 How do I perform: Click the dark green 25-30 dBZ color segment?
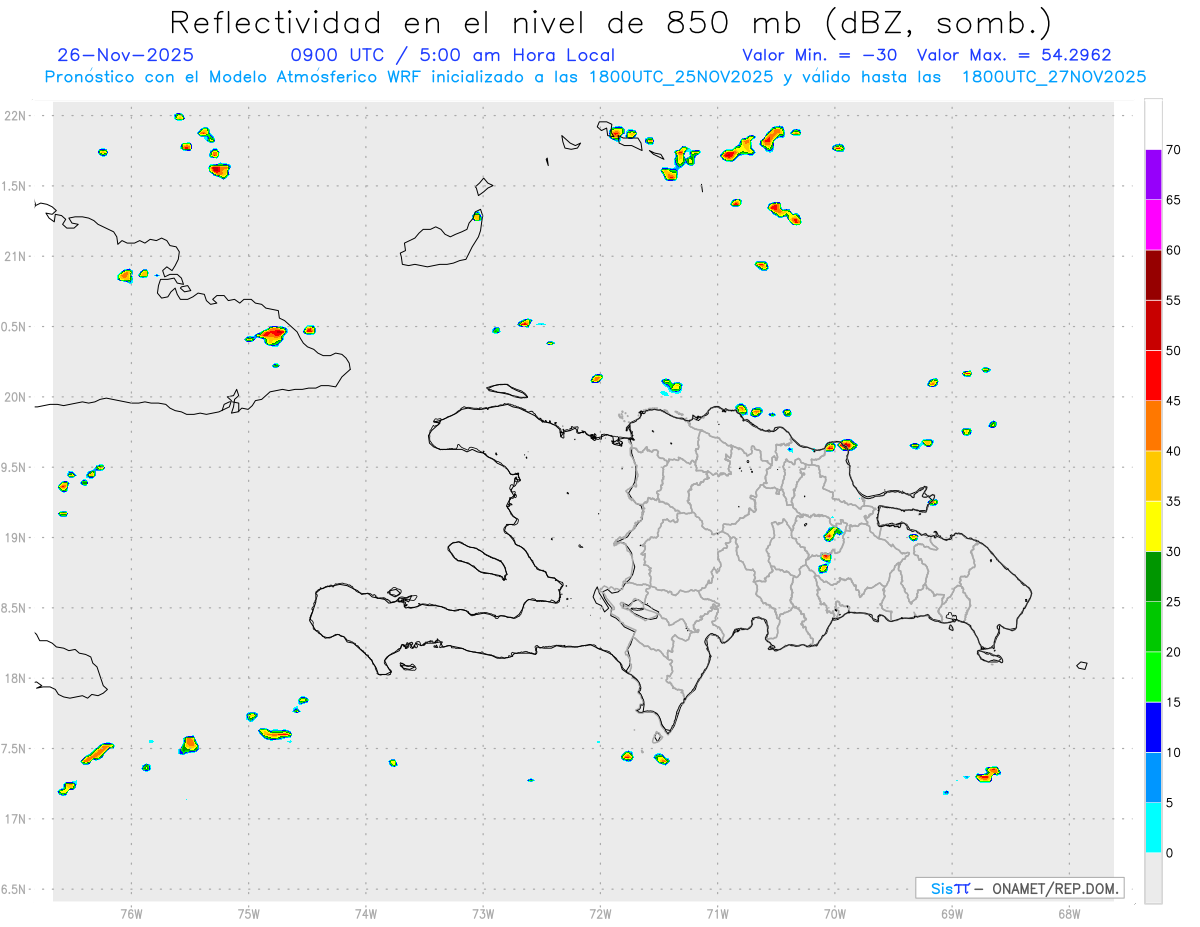point(1153,576)
